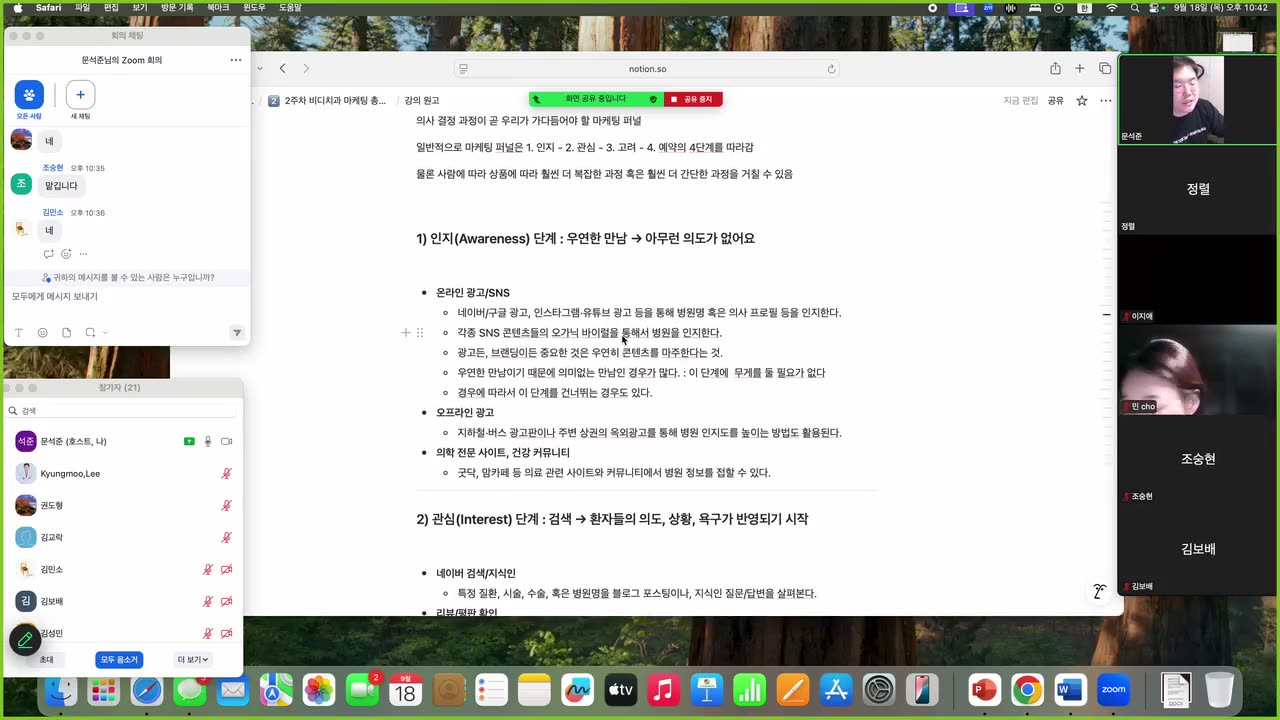This screenshot has height=720, width=1280.
Task: Open the 파일 menu
Action: (x=82, y=8)
